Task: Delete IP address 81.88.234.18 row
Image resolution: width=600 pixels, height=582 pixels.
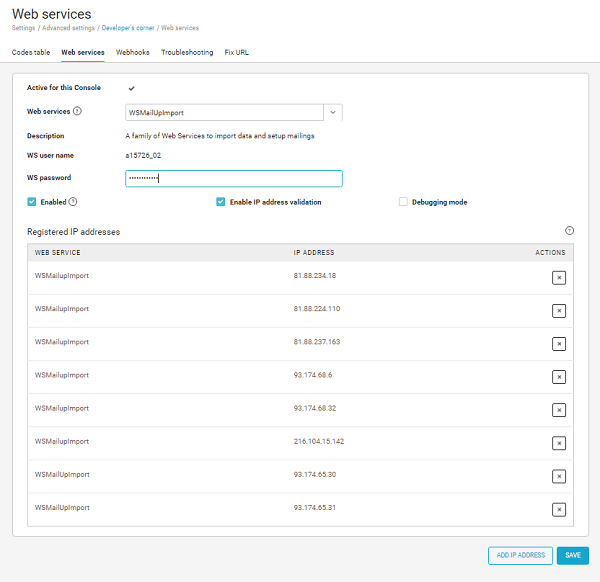Action: (x=559, y=277)
